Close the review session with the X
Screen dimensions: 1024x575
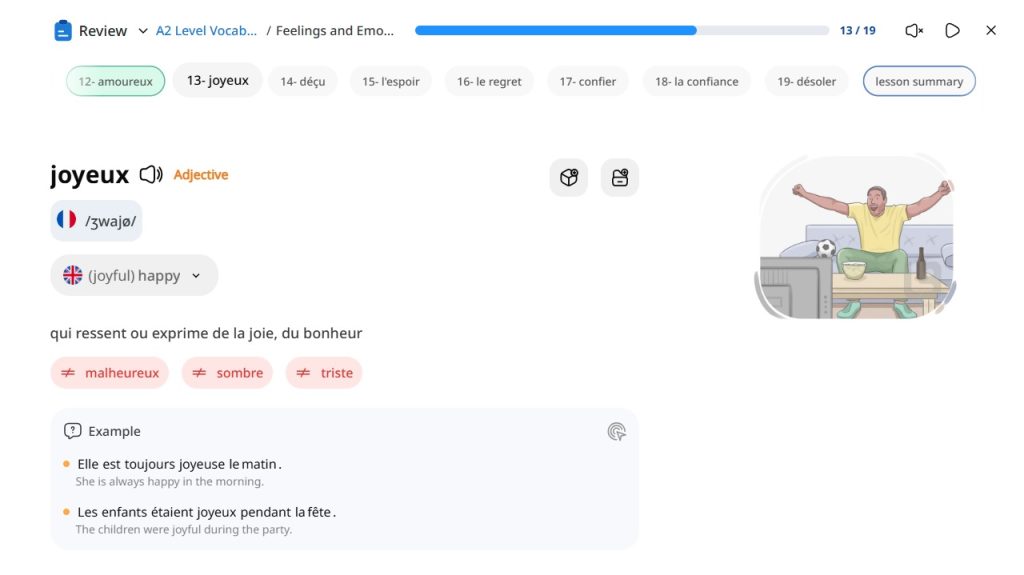tap(991, 31)
